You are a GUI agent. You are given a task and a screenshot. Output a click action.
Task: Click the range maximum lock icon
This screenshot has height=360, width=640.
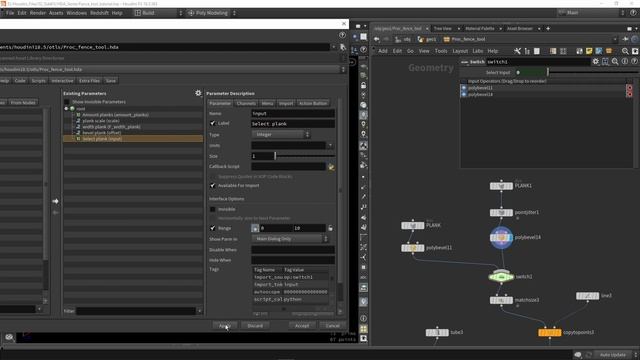pos(330,228)
